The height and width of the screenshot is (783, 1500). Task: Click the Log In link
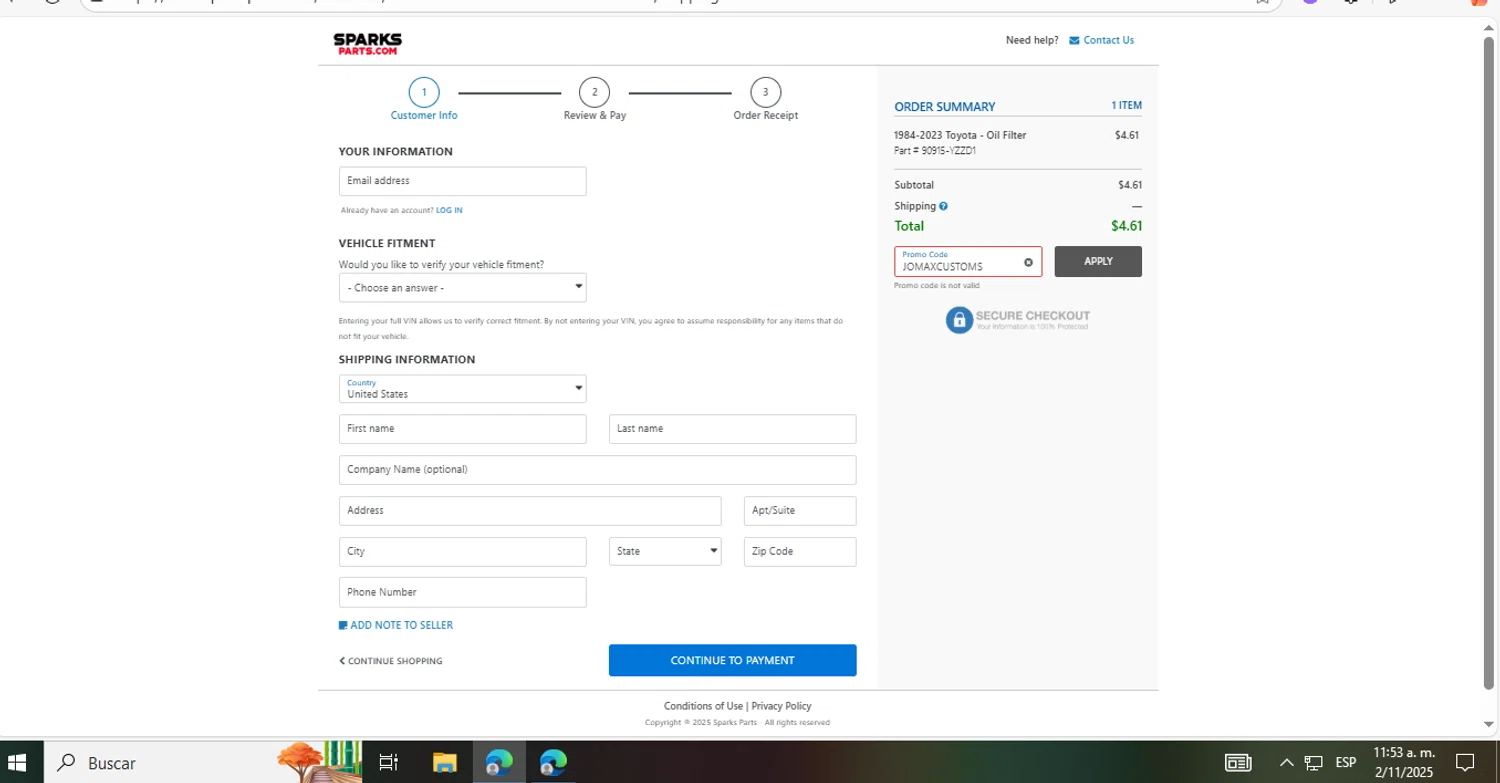point(449,211)
